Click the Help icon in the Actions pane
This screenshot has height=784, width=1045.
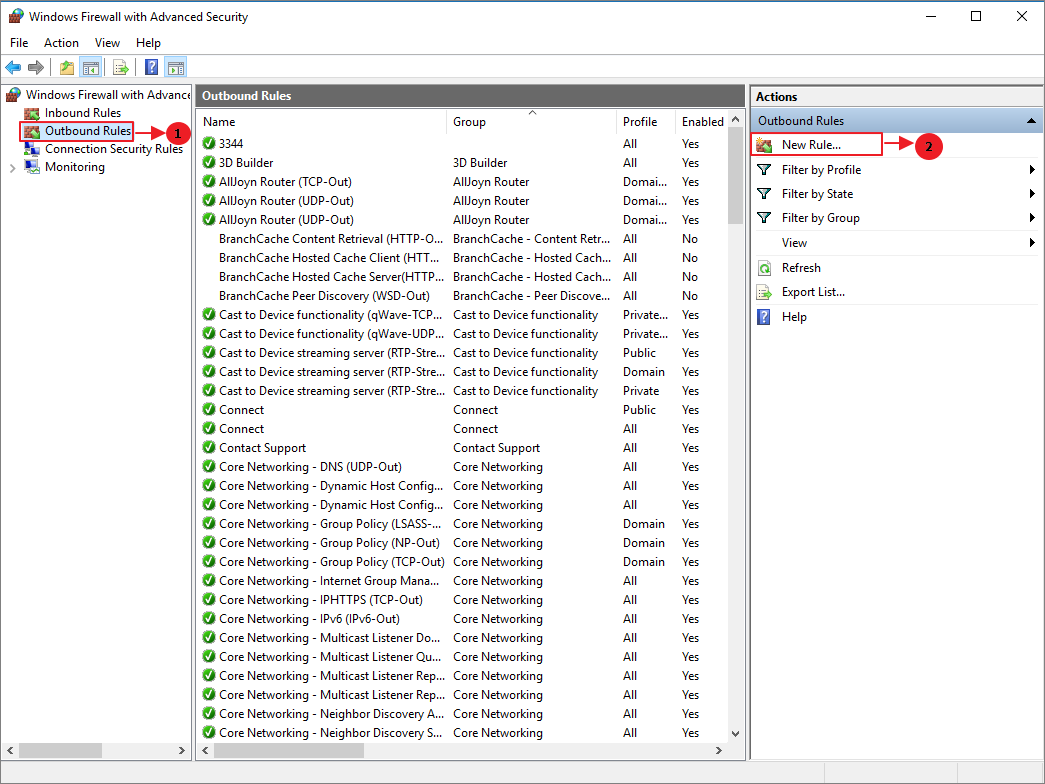click(x=764, y=317)
